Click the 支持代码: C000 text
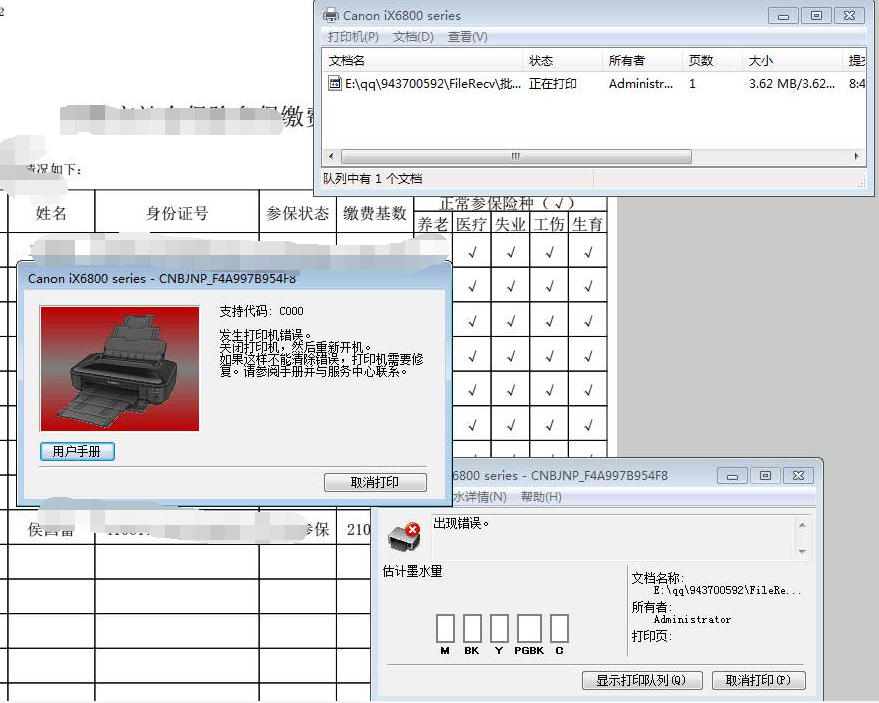The width and height of the screenshot is (879, 703). (x=261, y=311)
